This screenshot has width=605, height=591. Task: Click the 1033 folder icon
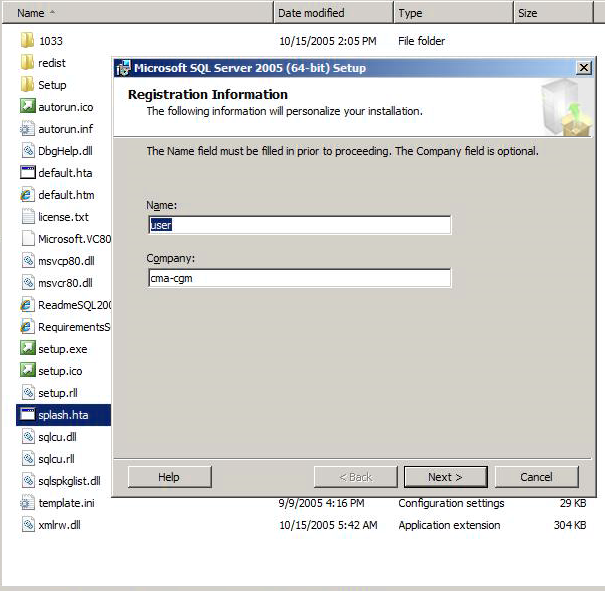[x=28, y=41]
